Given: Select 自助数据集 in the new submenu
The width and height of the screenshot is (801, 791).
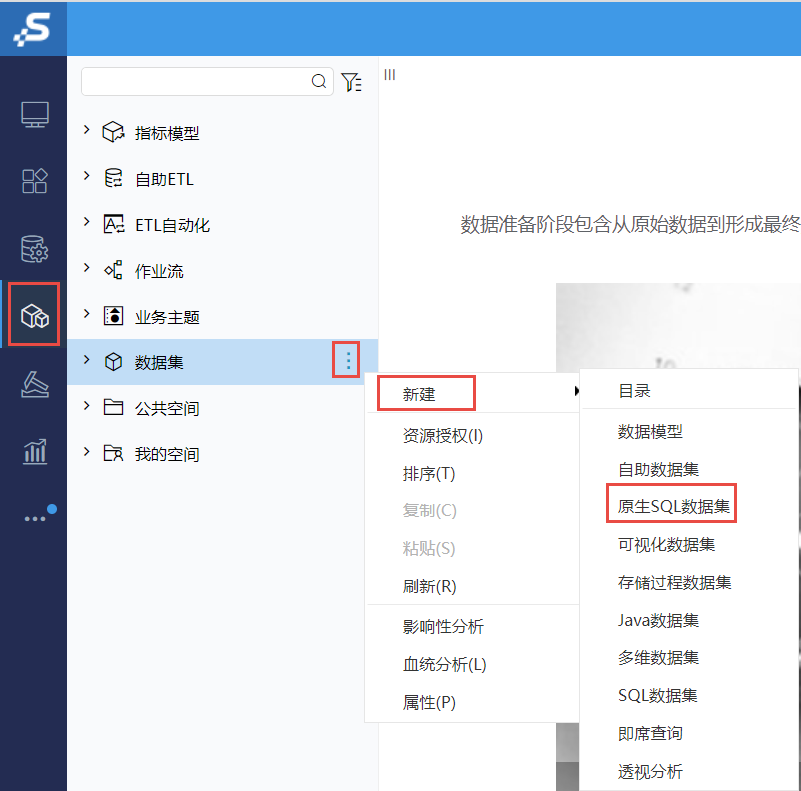Looking at the screenshot, I should [x=658, y=469].
